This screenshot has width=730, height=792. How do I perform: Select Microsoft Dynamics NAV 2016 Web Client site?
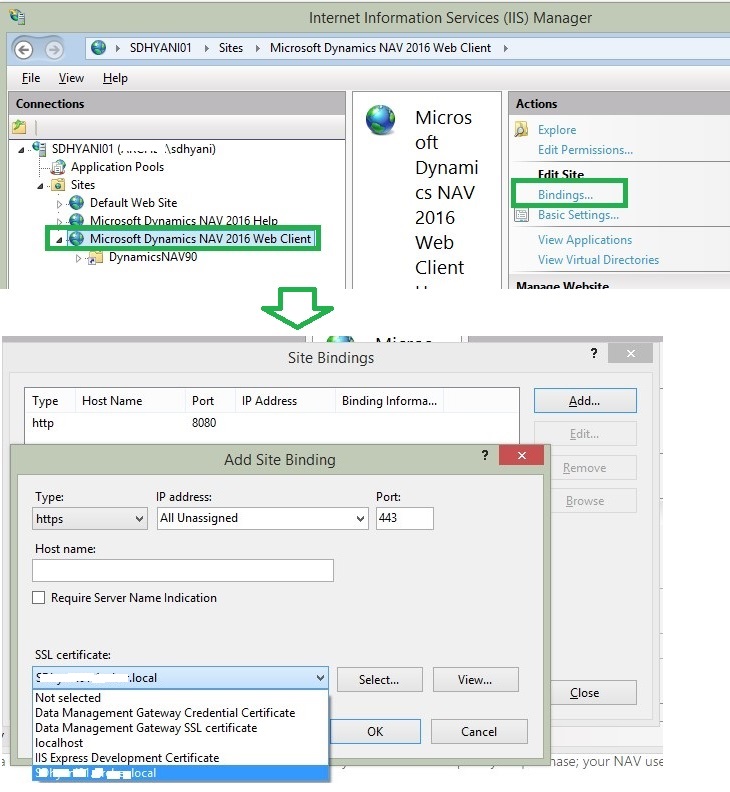coord(201,239)
